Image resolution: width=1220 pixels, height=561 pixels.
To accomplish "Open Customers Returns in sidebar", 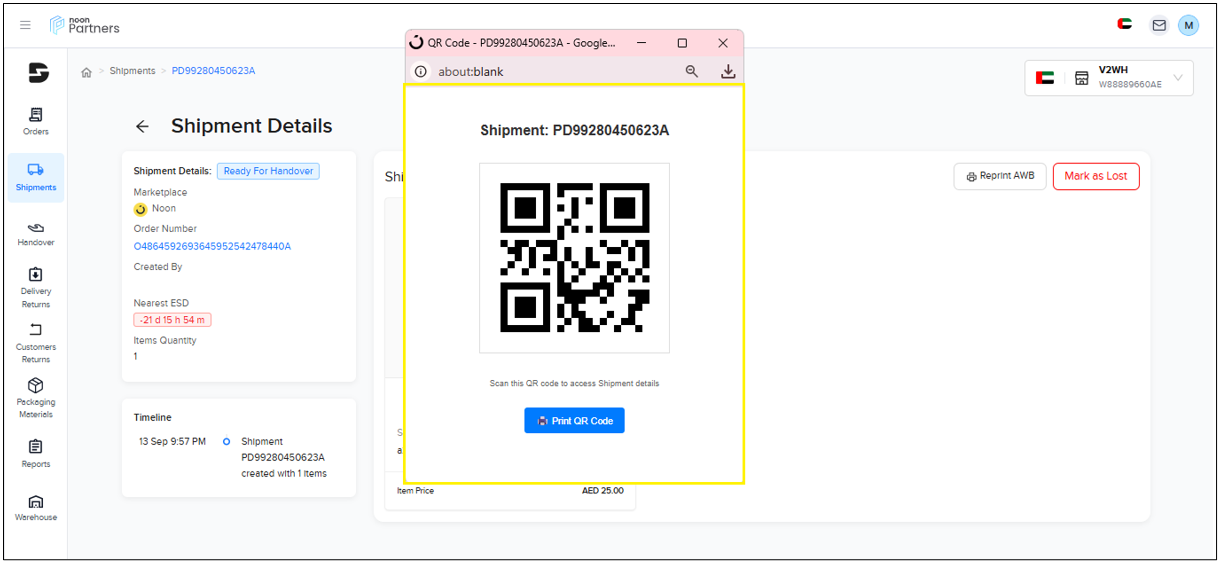I will 36,343.
